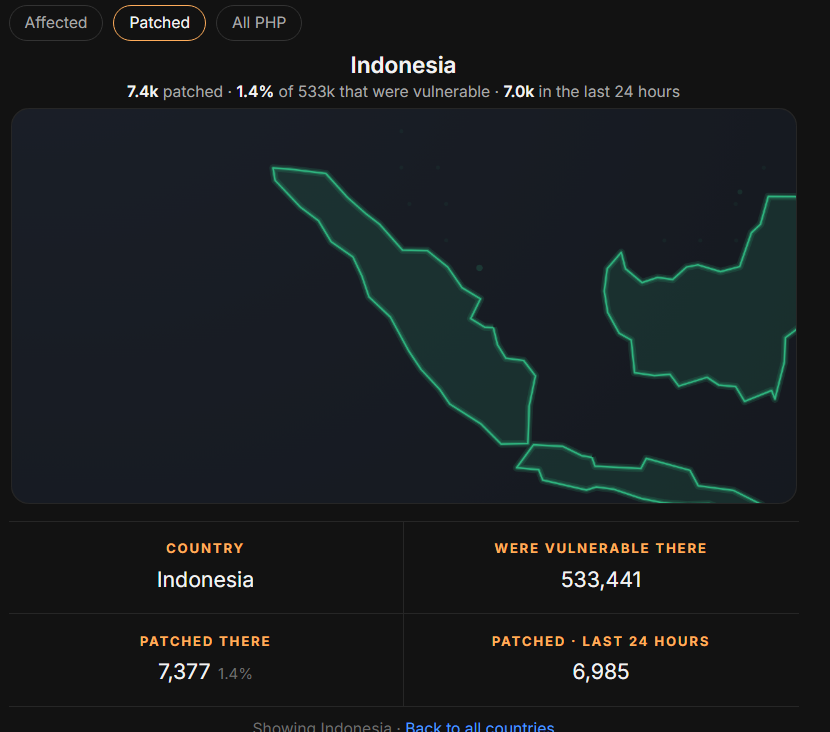
Task: Click the 6,985 value
Action: [600, 672]
